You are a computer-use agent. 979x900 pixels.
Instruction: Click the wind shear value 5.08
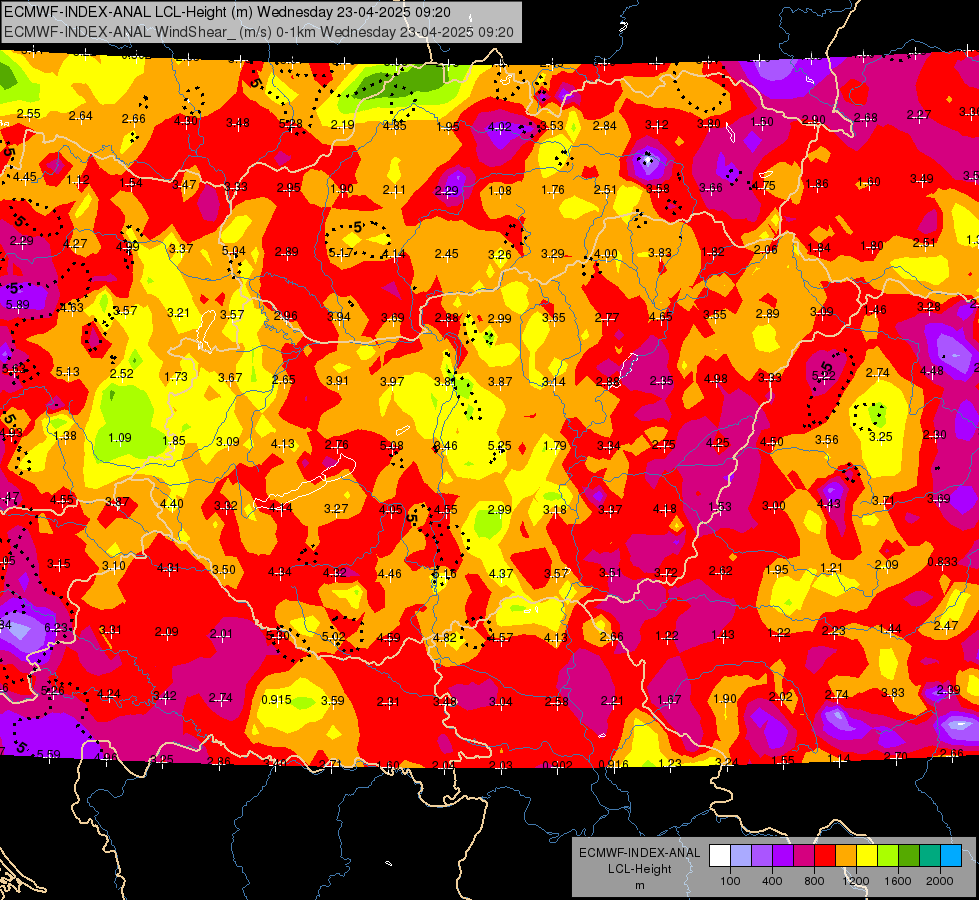(x=391, y=446)
